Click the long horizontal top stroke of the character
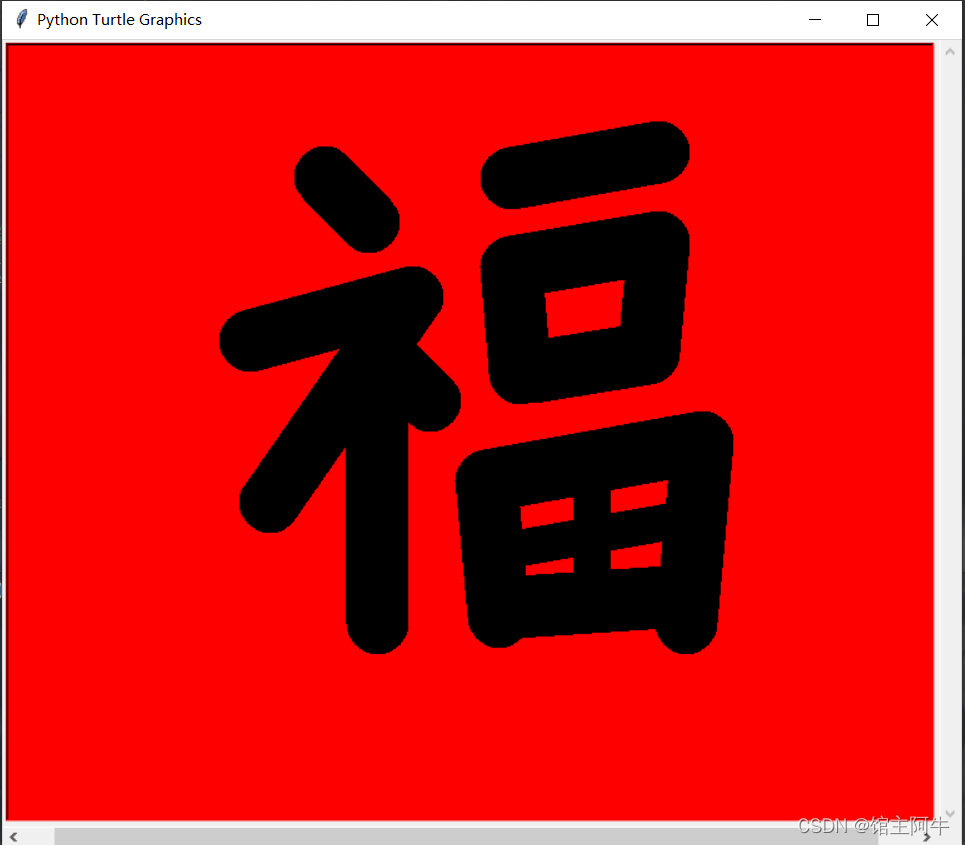 click(x=585, y=165)
